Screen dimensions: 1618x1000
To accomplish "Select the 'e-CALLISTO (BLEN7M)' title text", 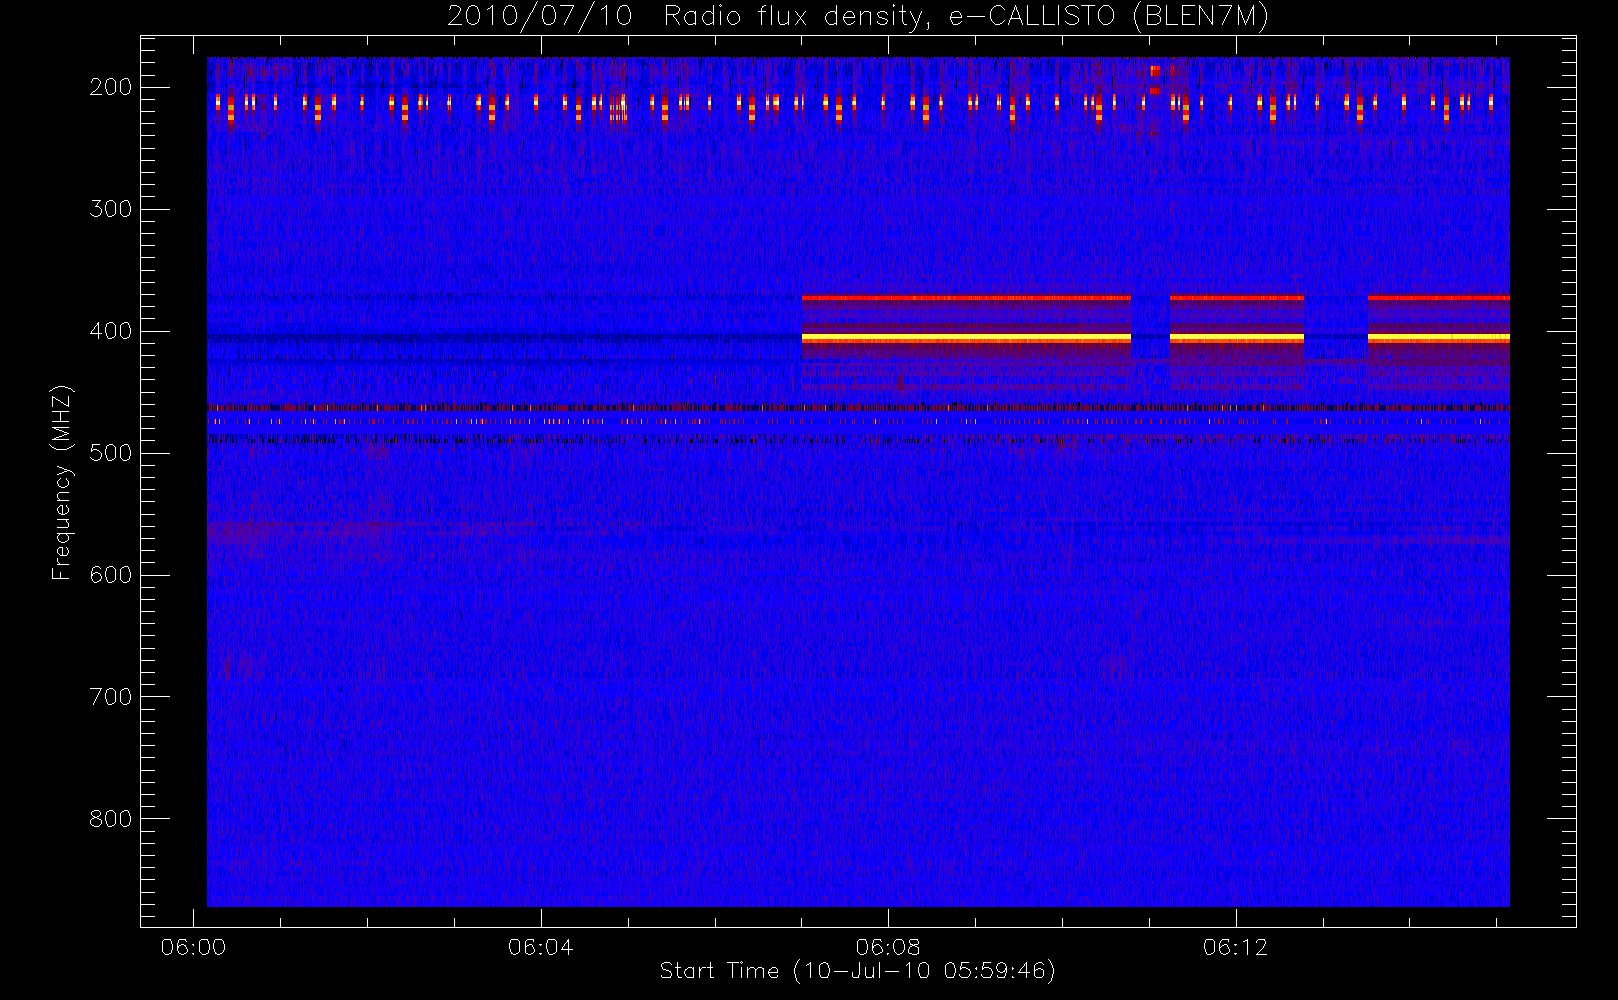I will click(x=1108, y=17).
